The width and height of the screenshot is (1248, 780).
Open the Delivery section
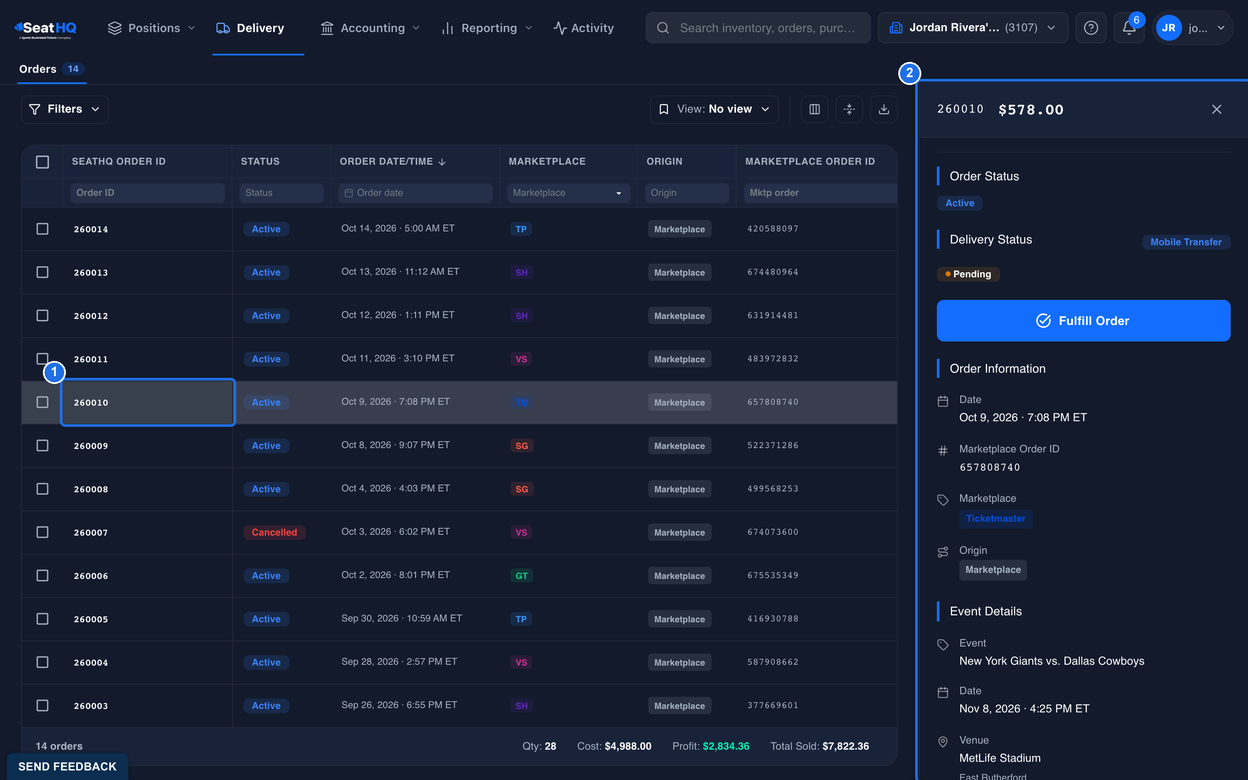pyautogui.click(x=250, y=28)
